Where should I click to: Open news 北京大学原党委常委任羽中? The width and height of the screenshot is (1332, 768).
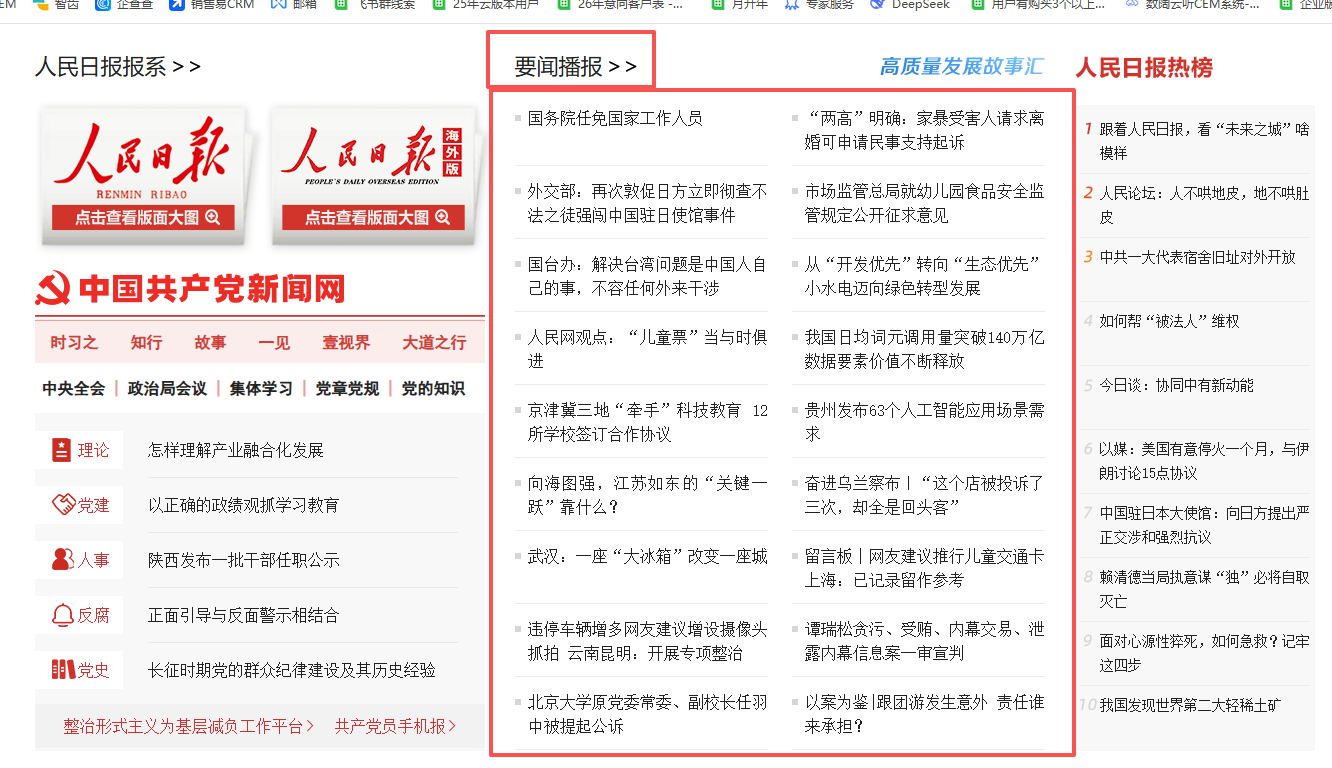(x=647, y=714)
